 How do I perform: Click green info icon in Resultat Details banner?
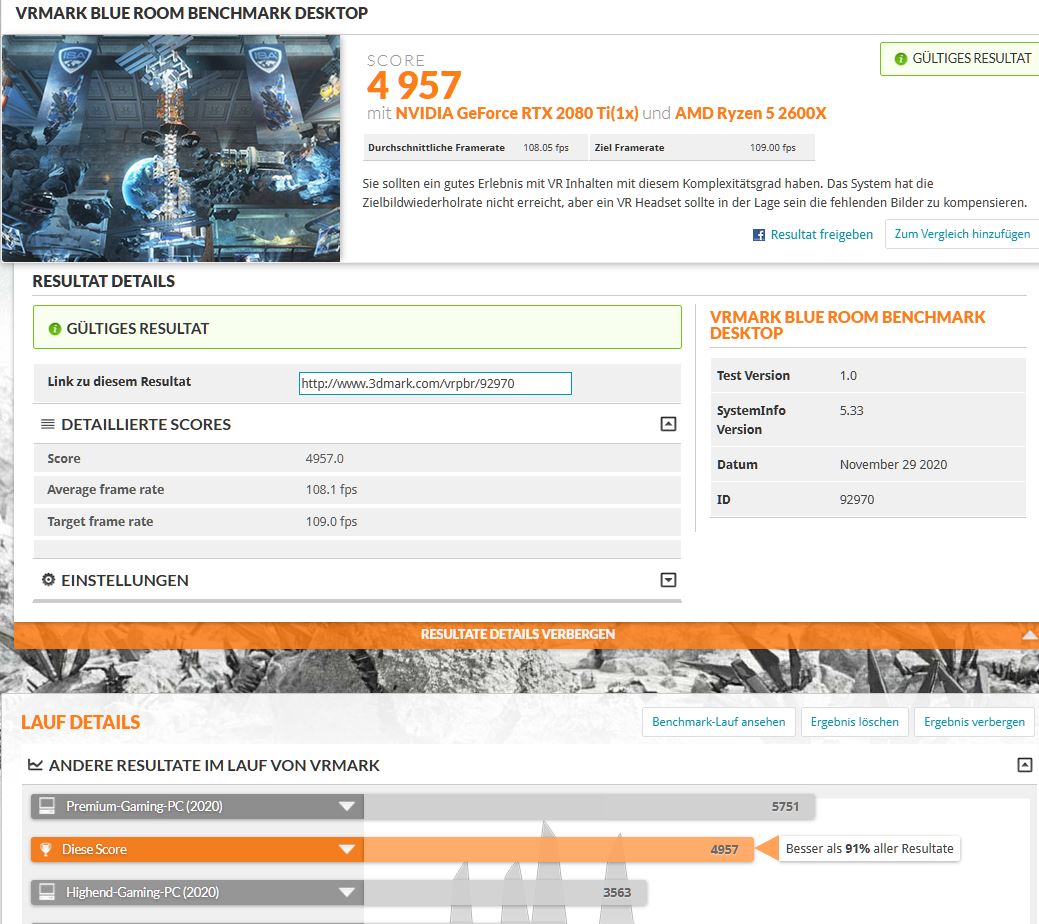(x=55, y=329)
